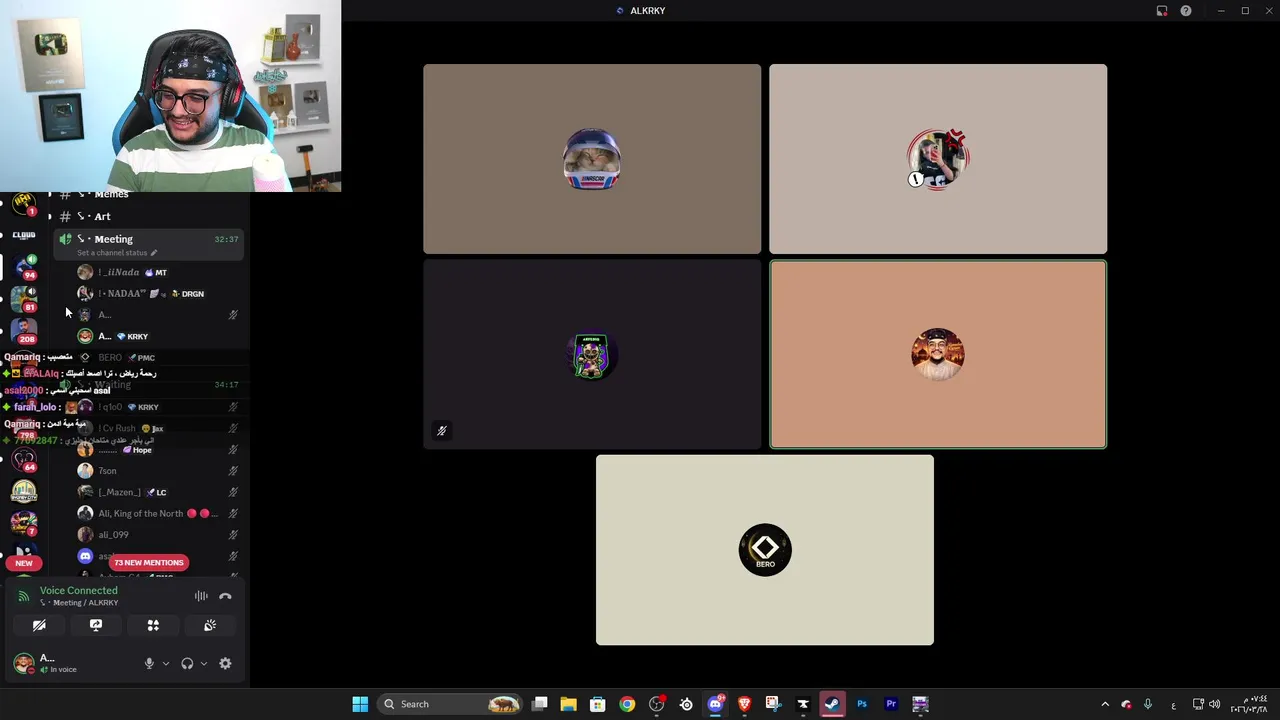Image resolution: width=1280 pixels, height=720 pixels.
Task: Open the Voice Connected connection info
Action: coord(78,590)
